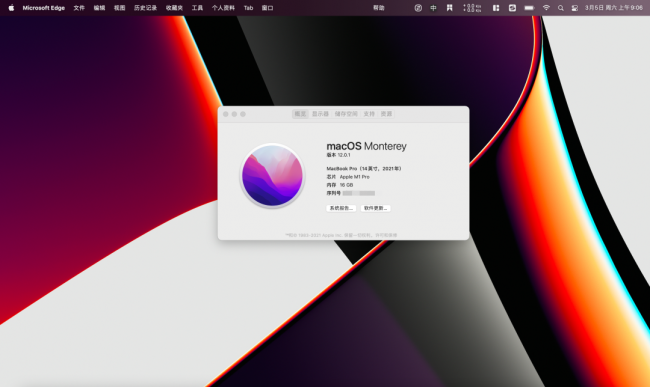650x387 pixels.
Task: Open the 帮助 menu
Action: pos(378,8)
